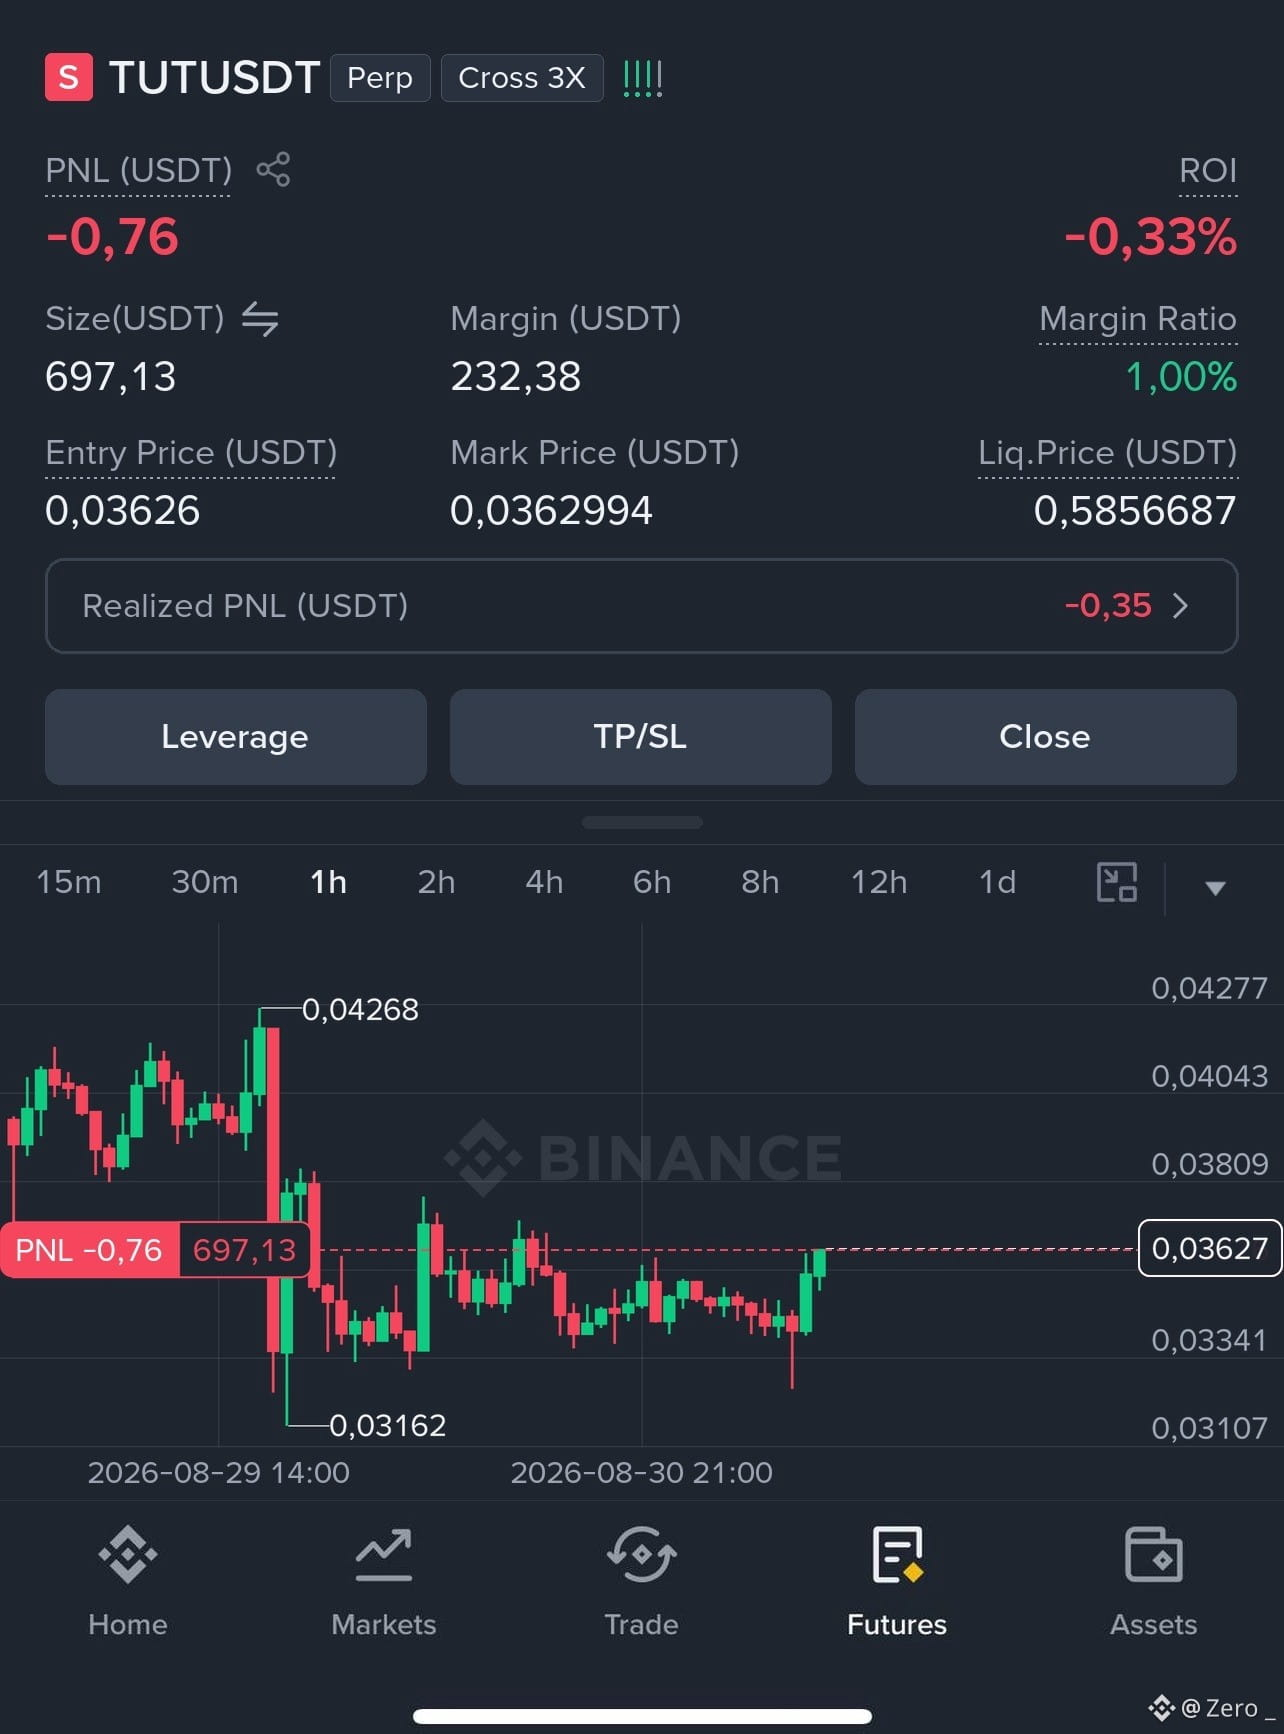The width and height of the screenshot is (1284, 1734).
Task: Select the 4h chart interval
Action: click(544, 882)
